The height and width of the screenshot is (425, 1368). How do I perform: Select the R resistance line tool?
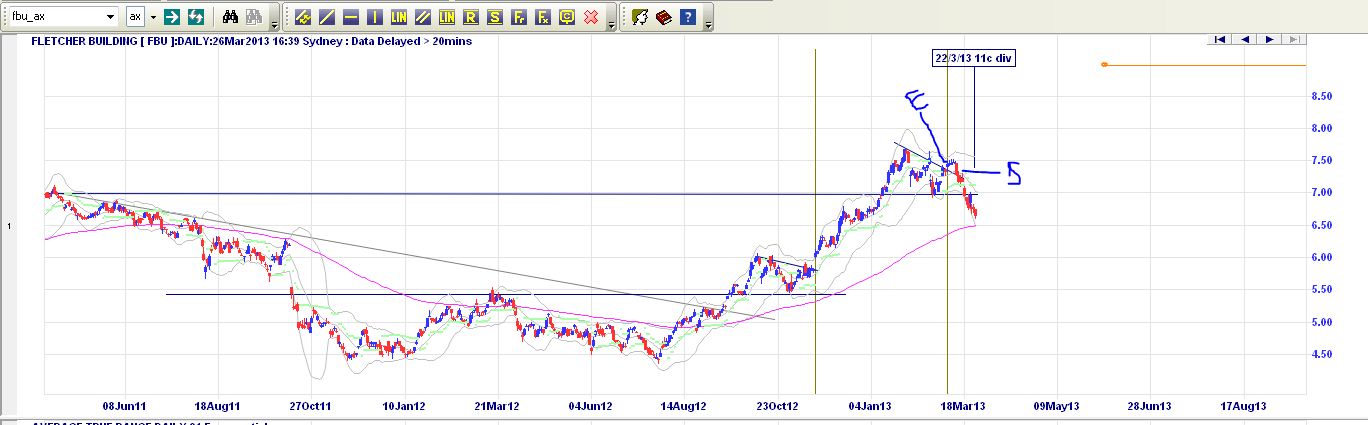point(471,17)
